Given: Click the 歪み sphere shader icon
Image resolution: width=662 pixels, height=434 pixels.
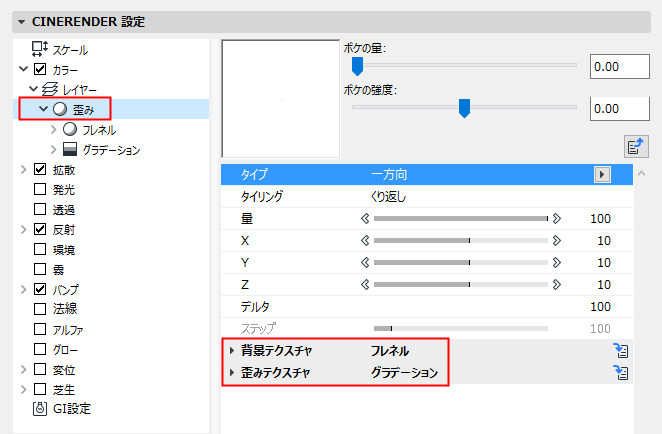Looking at the screenshot, I should coord(60,109).
